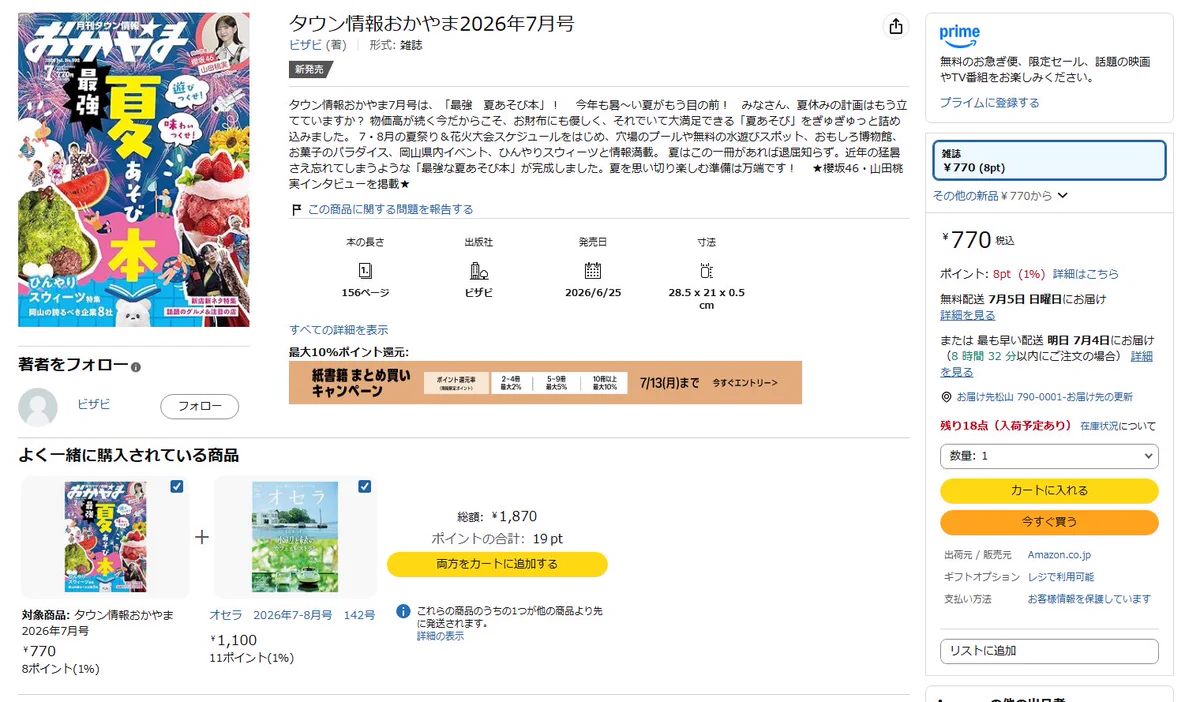Screen dimensions: 1200x702
Task: Click the location pin icon at お届け先松山
Action: coord(946,397)
